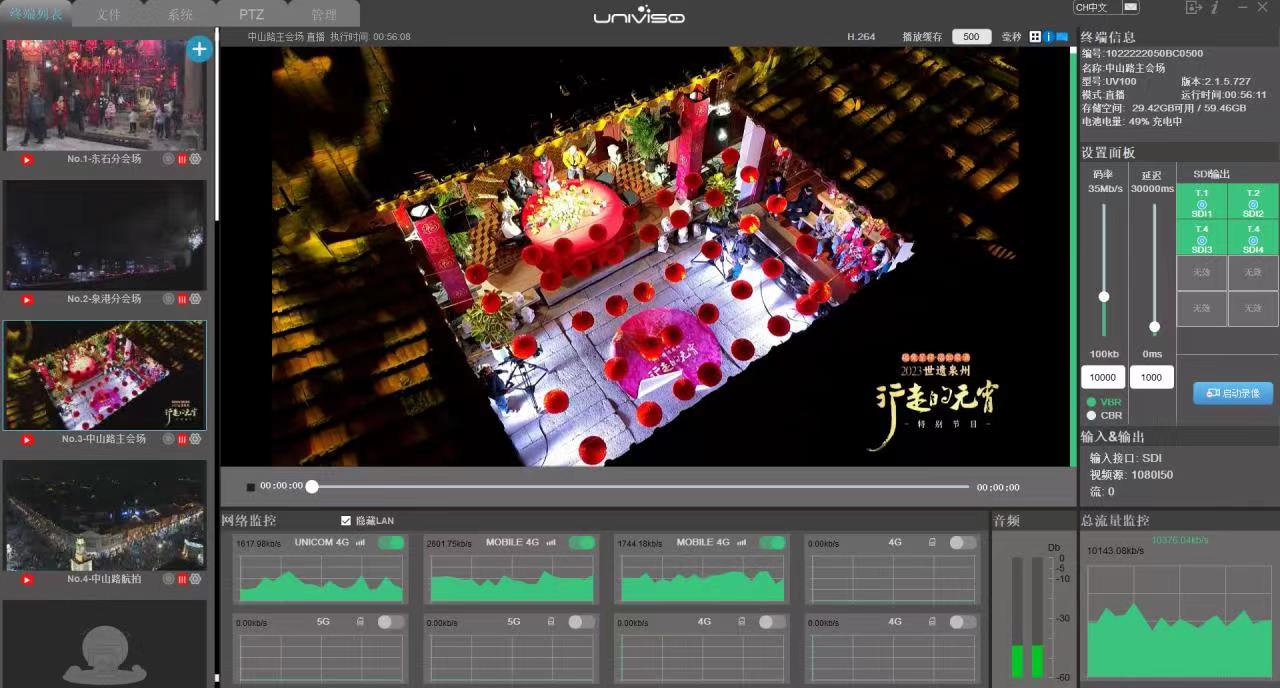
Task: Disable the MOBILE 4G toggle at 1744.18kb/s
Action: [772, 542]
